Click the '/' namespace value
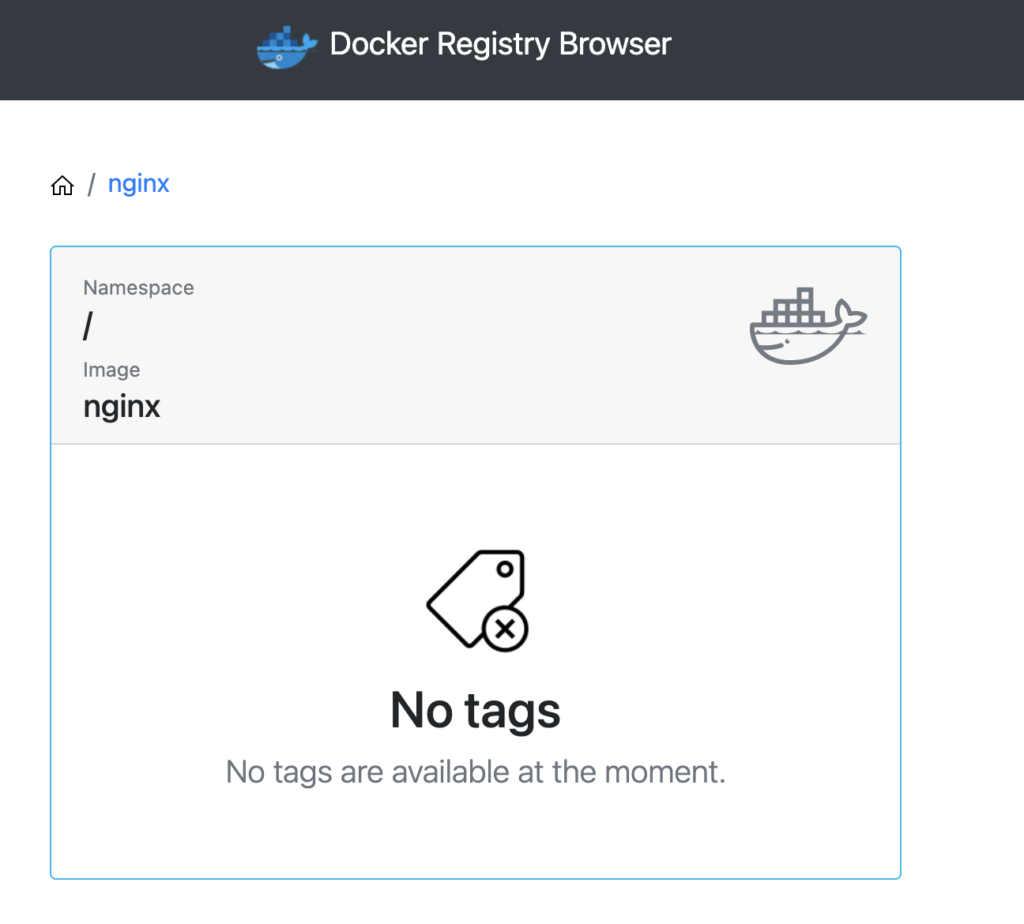 (88, 325)
